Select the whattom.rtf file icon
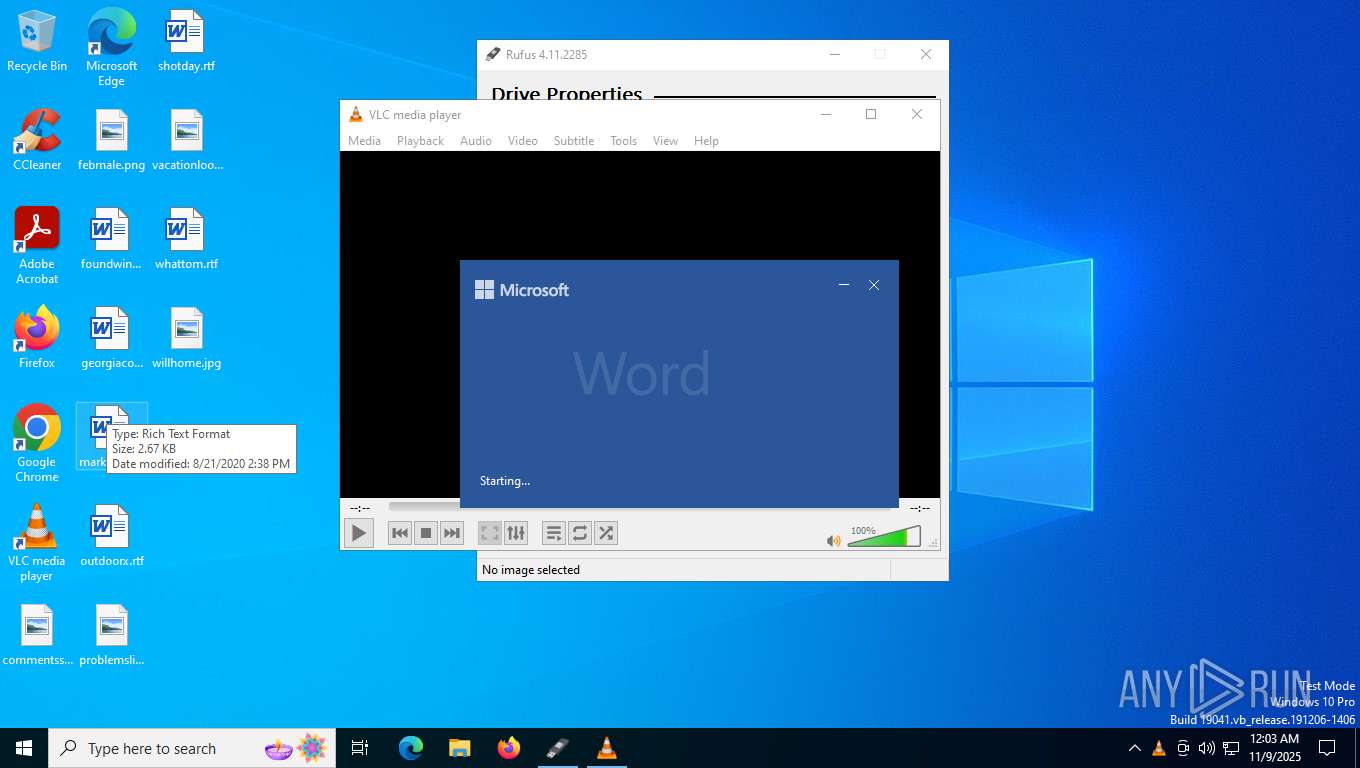This screenshot has height=768, width=1360. [186, 239]
